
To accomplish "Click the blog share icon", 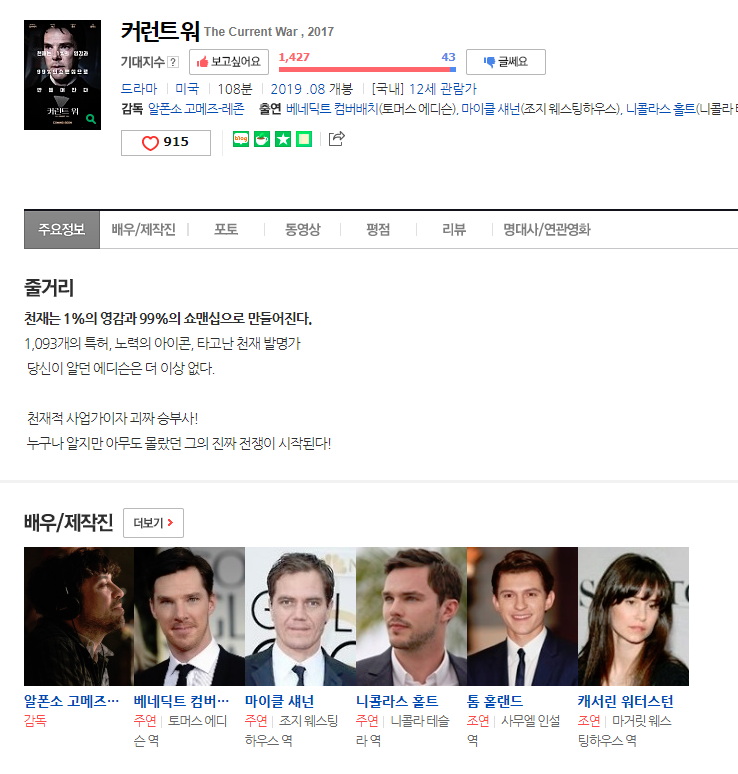I will [240, 139].
